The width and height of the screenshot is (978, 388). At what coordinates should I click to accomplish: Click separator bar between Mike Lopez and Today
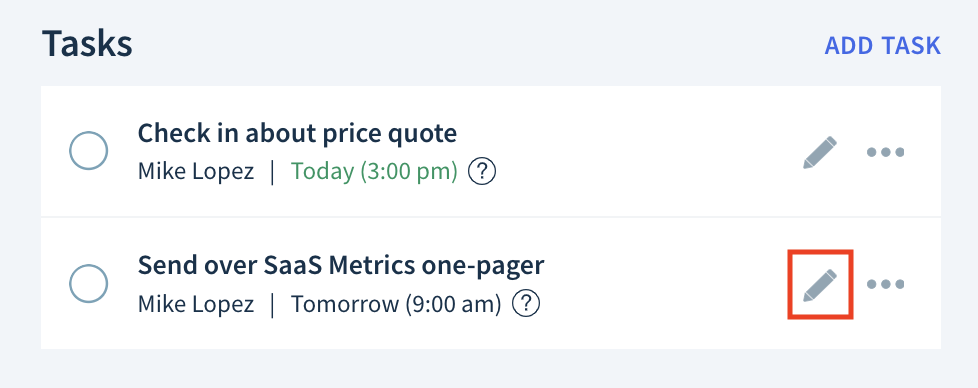(273, 172)
